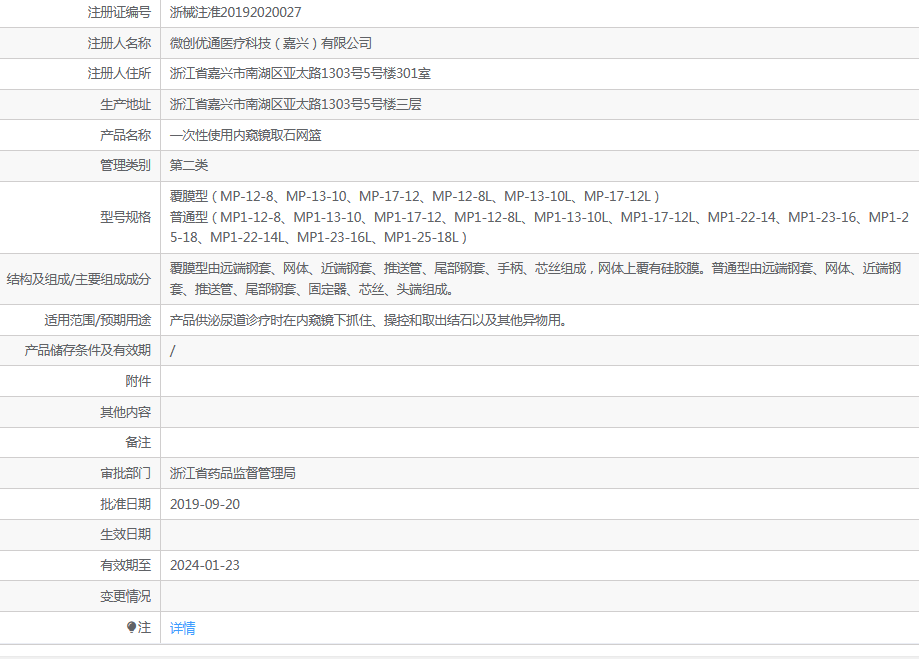919x659 pixels.
Task: Click the 产品名称 label
Action: pos(125,135)
